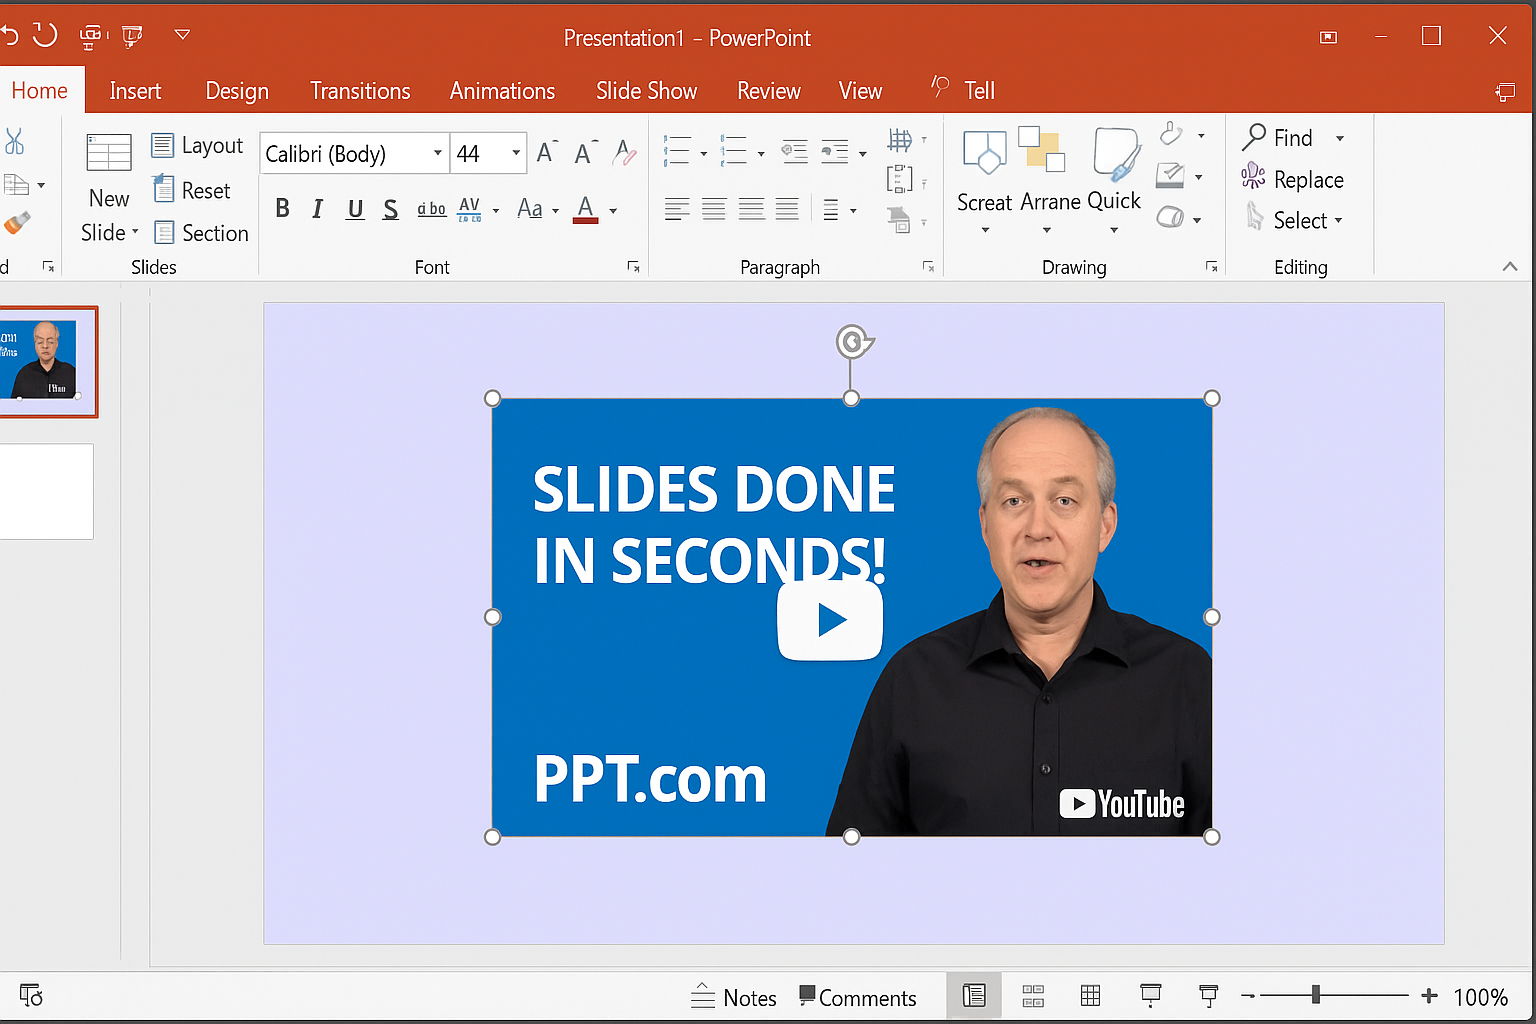Toggle Underline formatting
1536x1024 pixels.
pyautogui.click(x=355, y=209)
